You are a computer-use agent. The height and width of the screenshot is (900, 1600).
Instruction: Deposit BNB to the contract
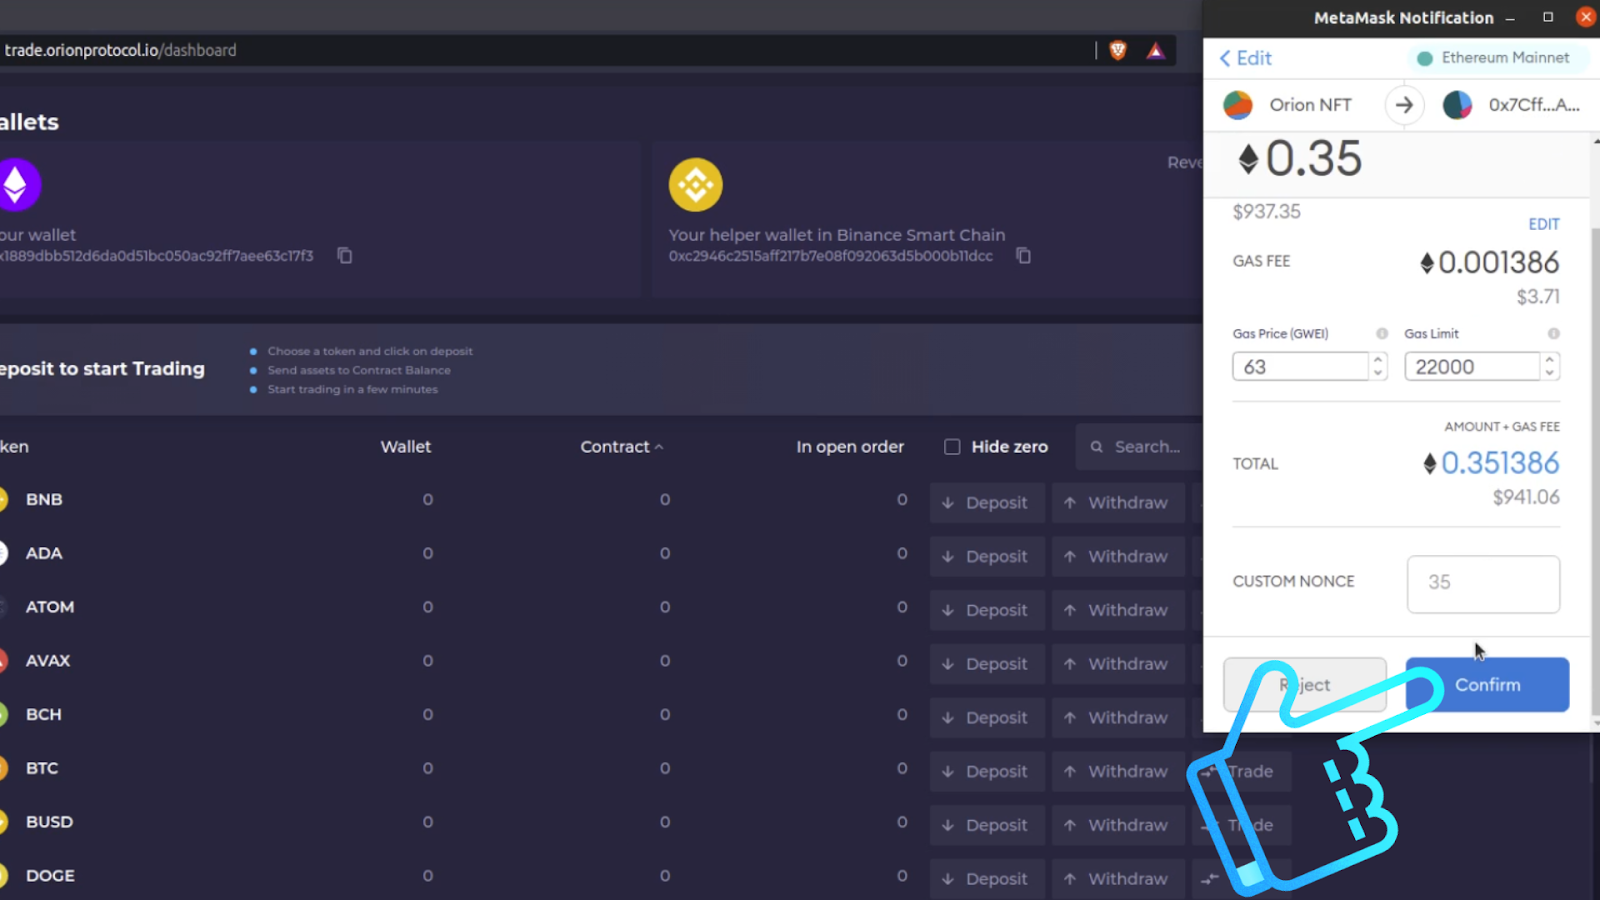(x=987, y=503)
